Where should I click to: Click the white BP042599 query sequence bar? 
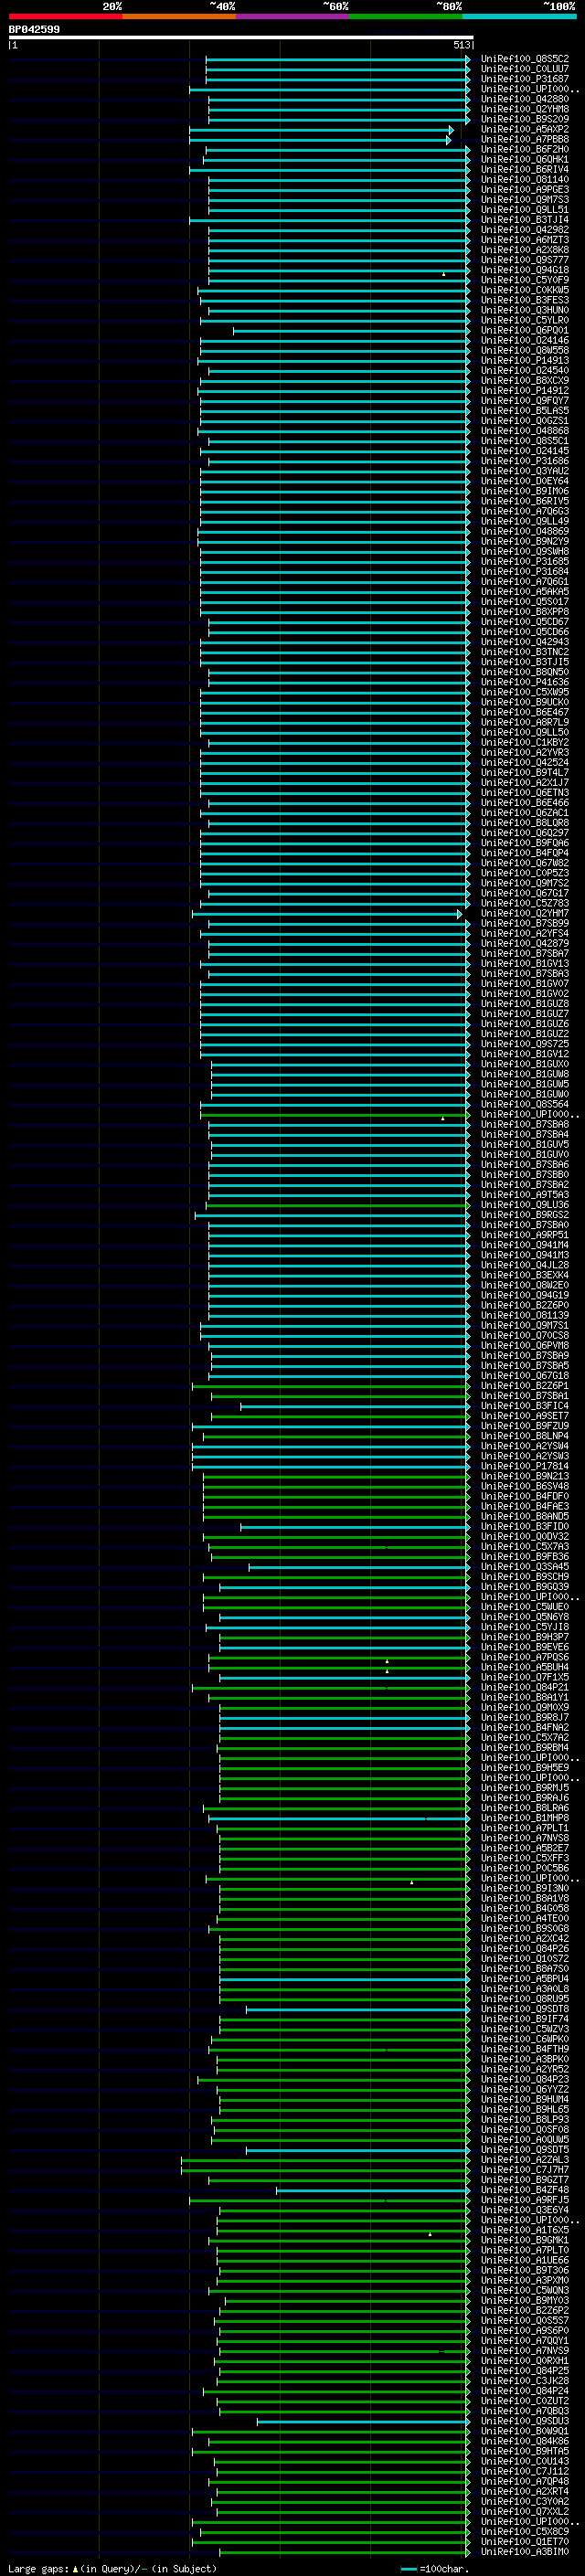click(x=241, y=38)
